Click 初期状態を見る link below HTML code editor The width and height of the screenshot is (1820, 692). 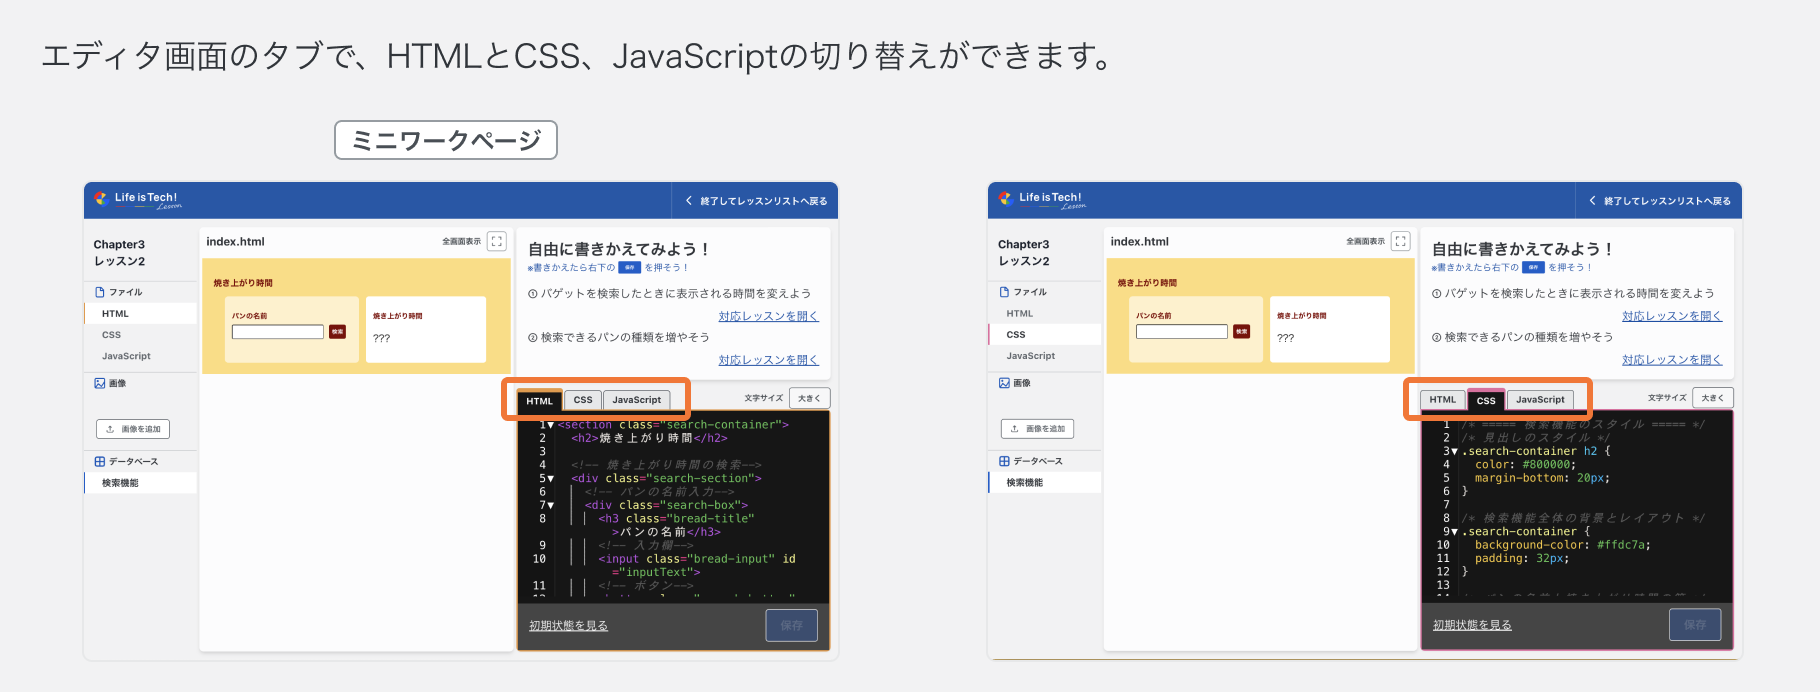point(568,626)
